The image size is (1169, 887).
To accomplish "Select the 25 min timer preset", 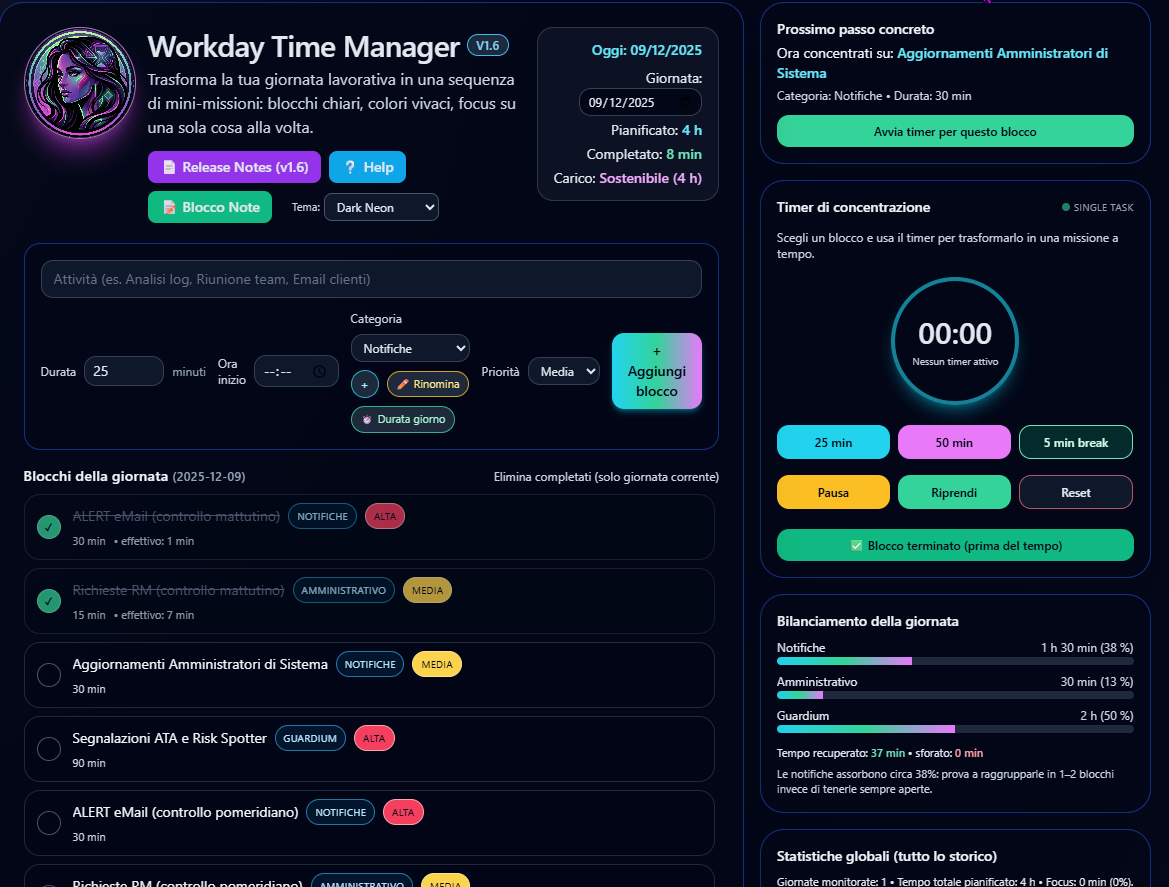I will tap(833, 441).
